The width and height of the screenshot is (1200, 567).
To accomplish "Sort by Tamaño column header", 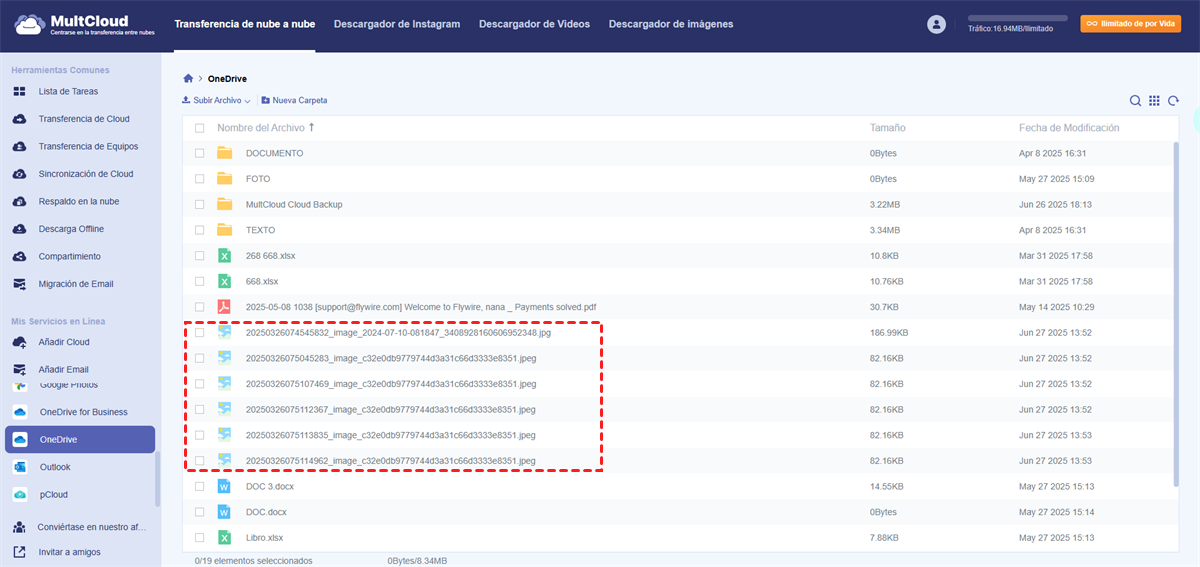I will [887, 128].
